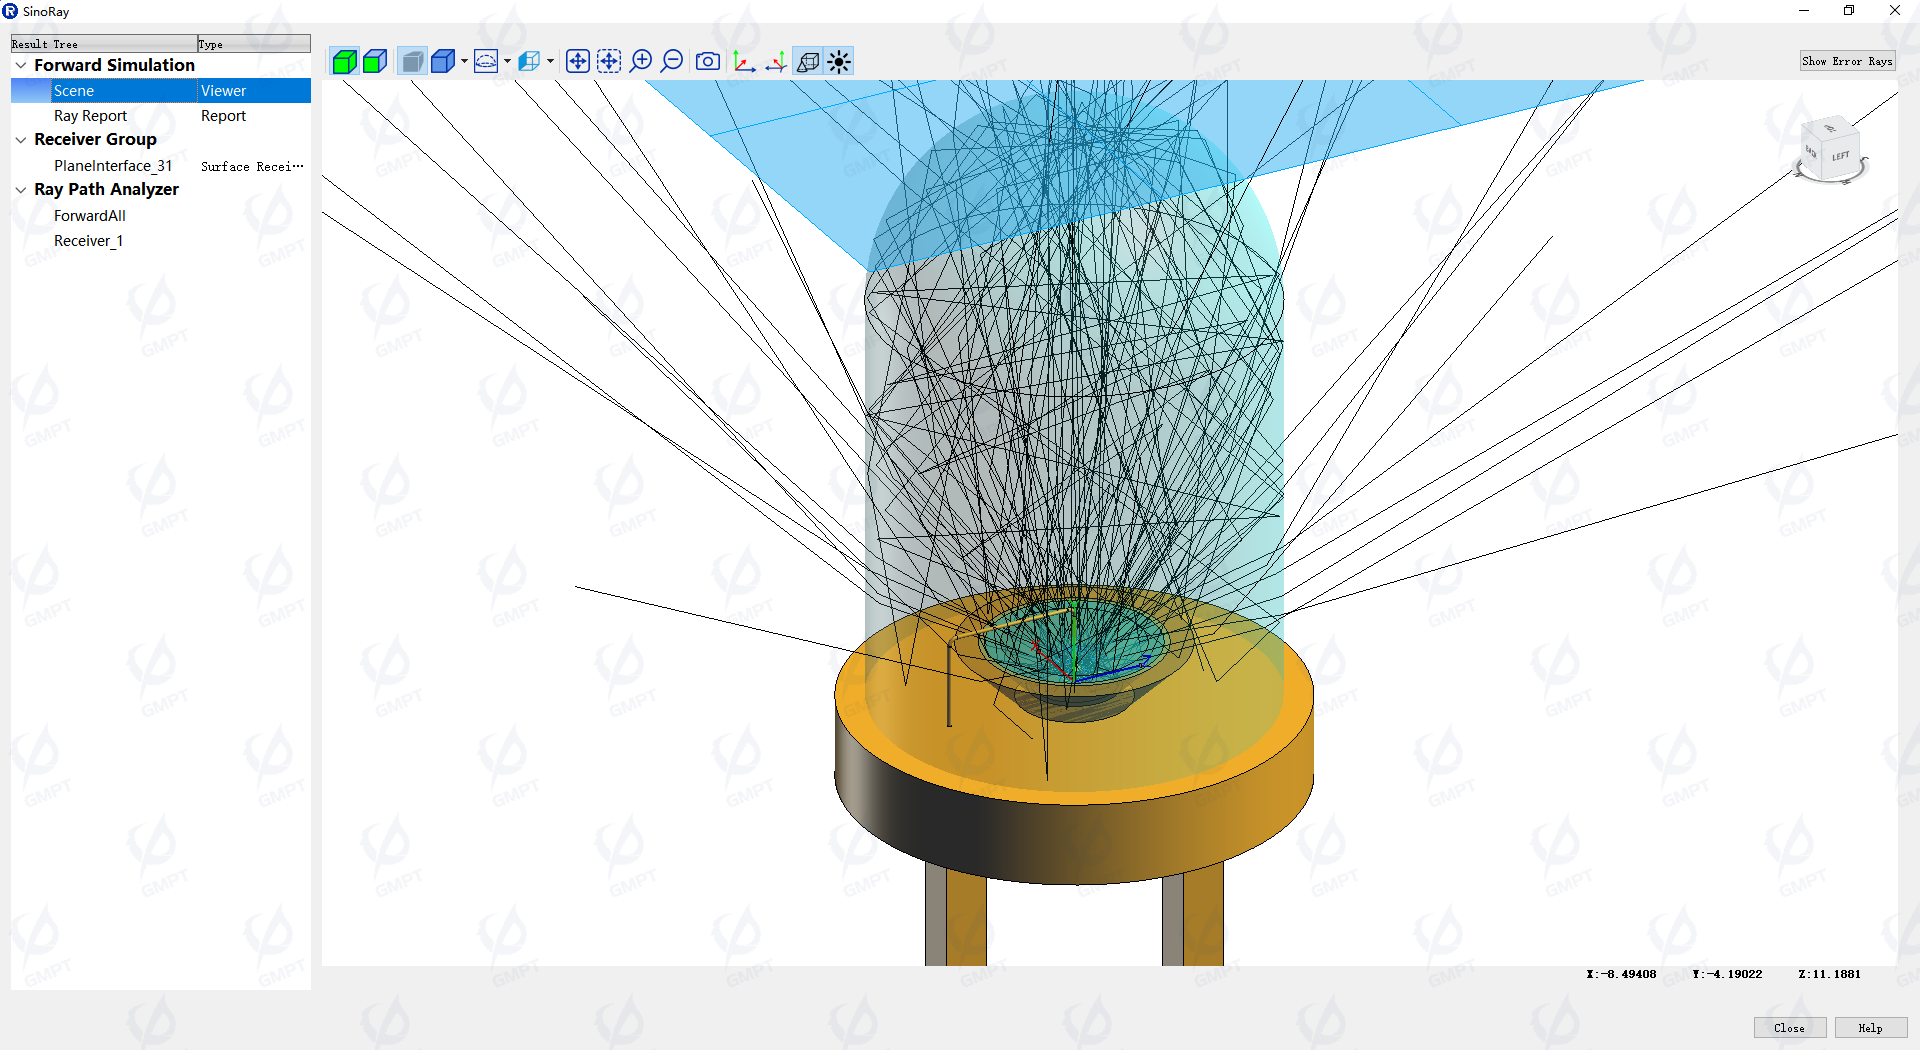Select the all-green cube display icon
This screenshot has width=1920, height=1050.
(x=344, y=62)
